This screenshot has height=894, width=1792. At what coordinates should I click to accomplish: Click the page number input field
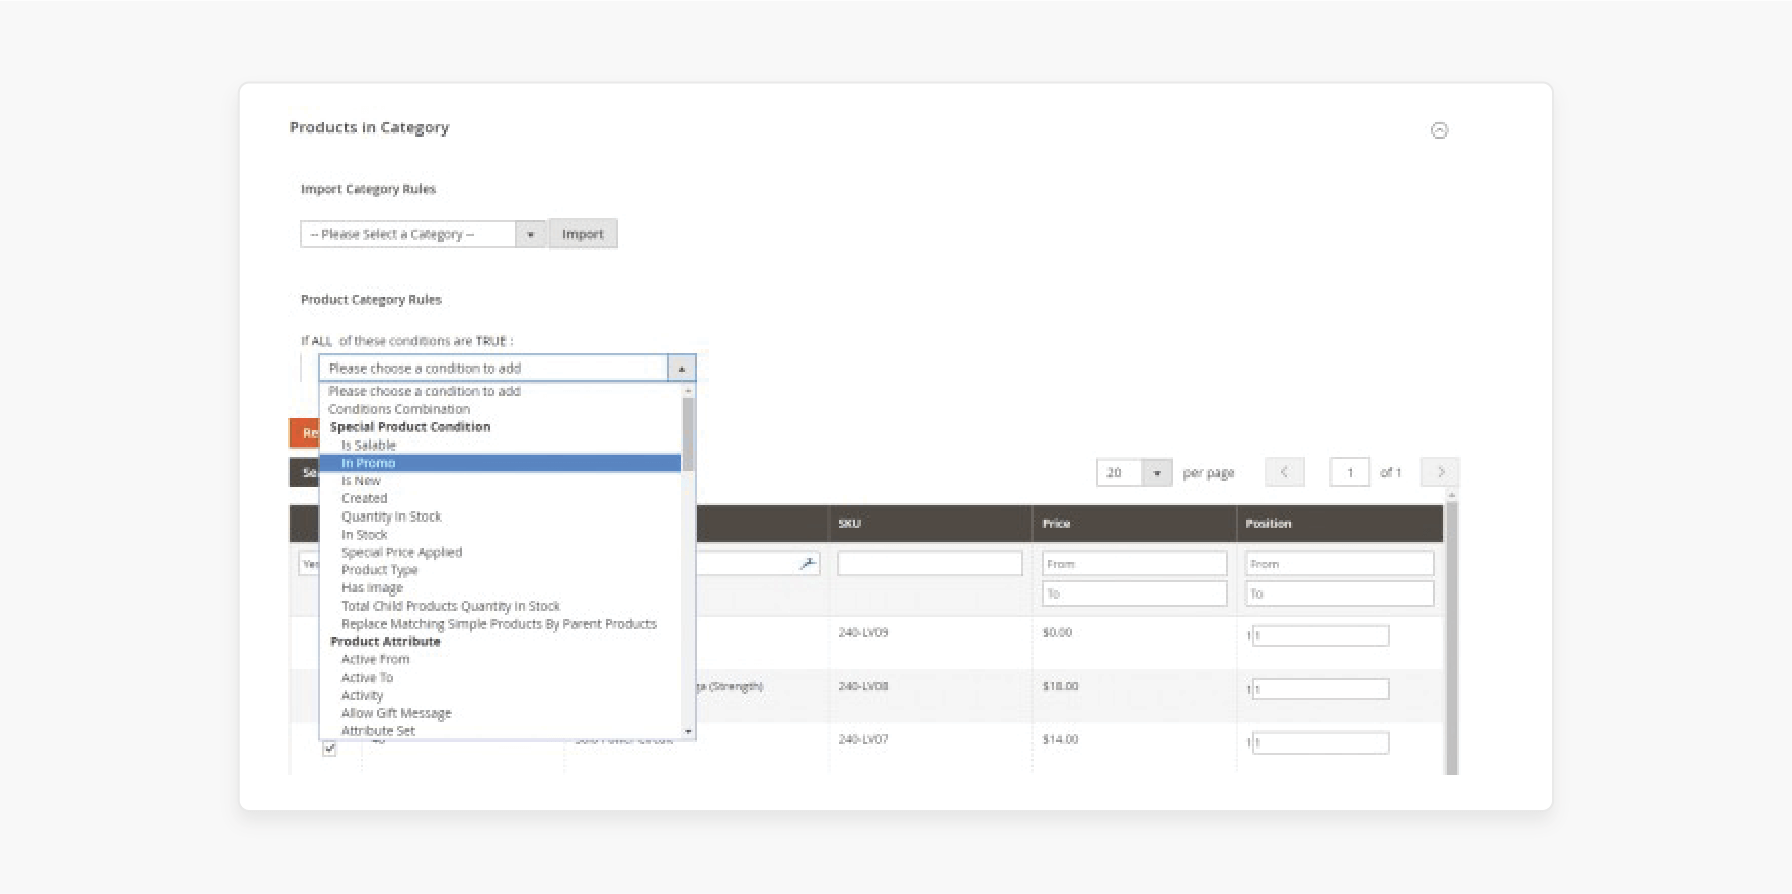click(x=1349, y=472)
